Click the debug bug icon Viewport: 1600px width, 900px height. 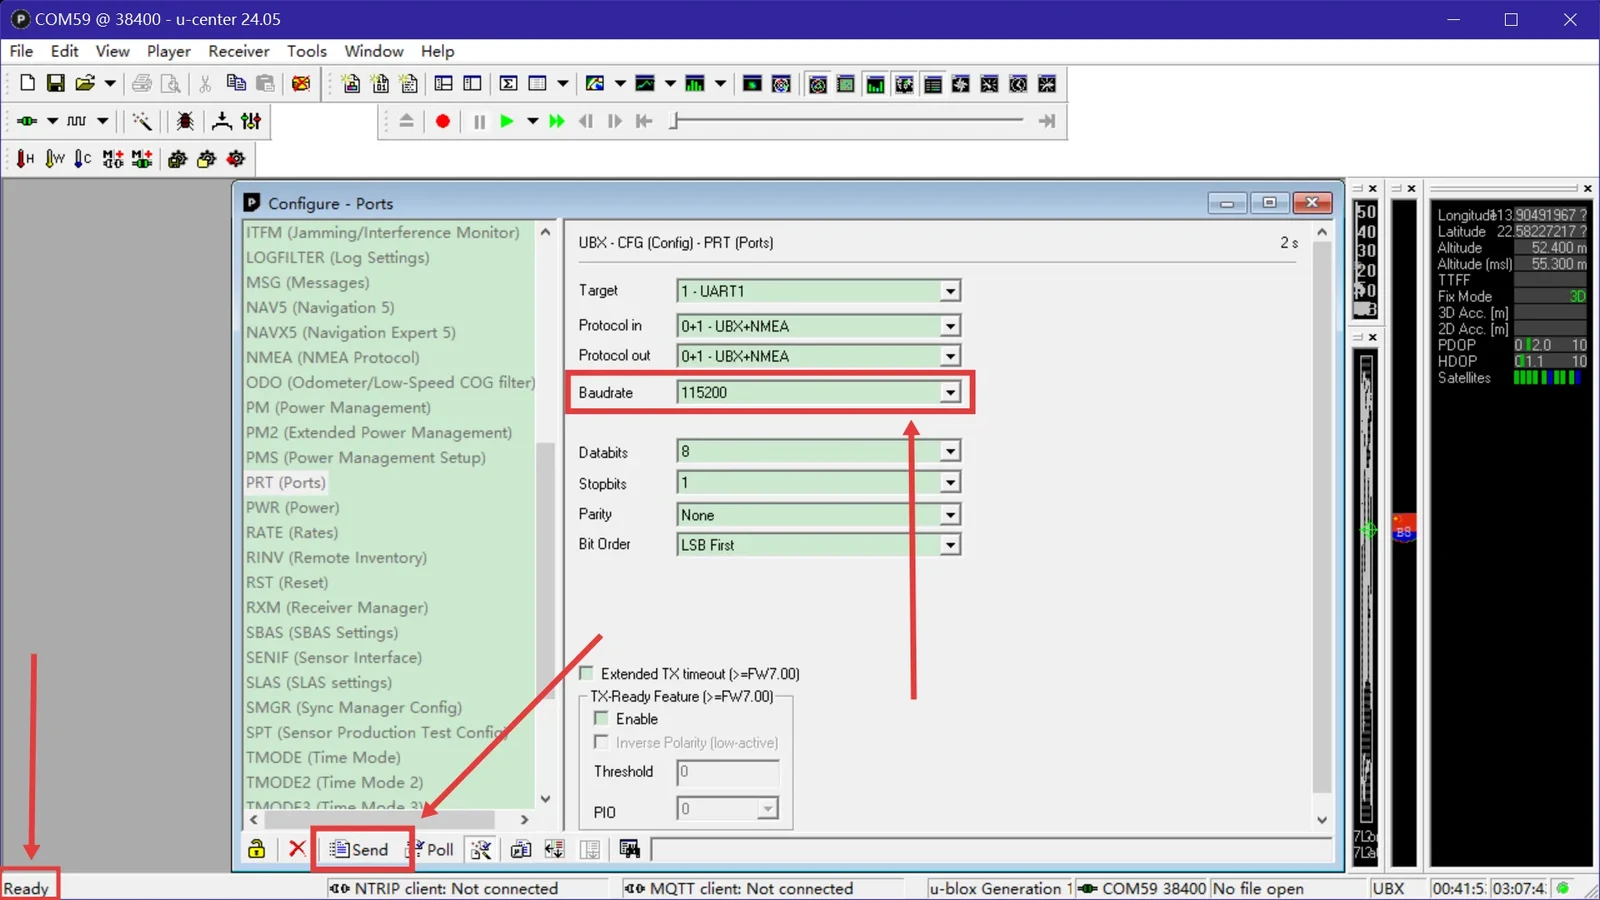tap(185, 121)
